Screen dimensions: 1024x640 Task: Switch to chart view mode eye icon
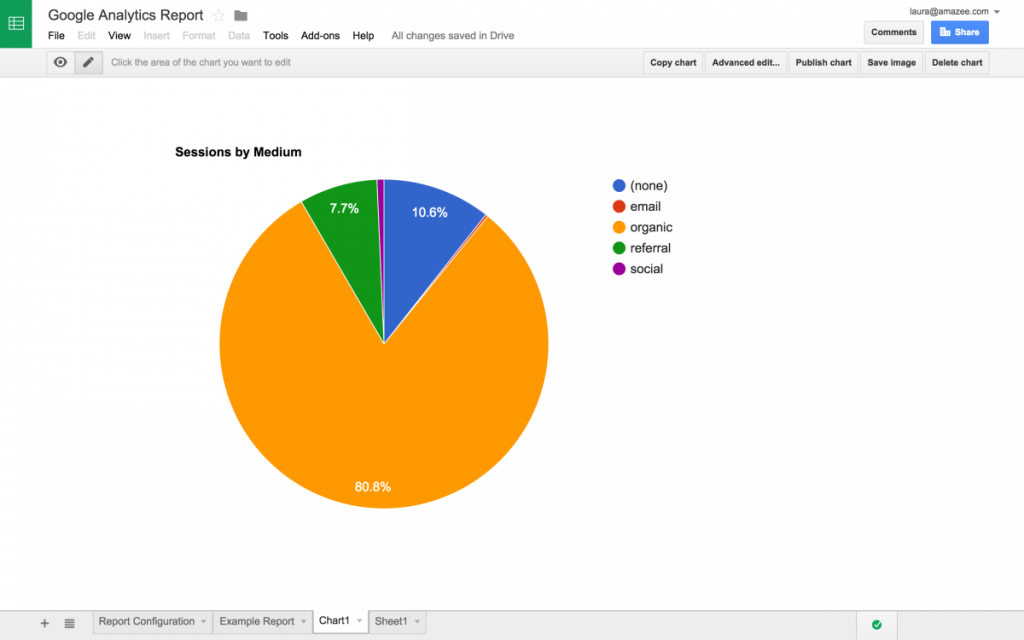coord(60,63)
